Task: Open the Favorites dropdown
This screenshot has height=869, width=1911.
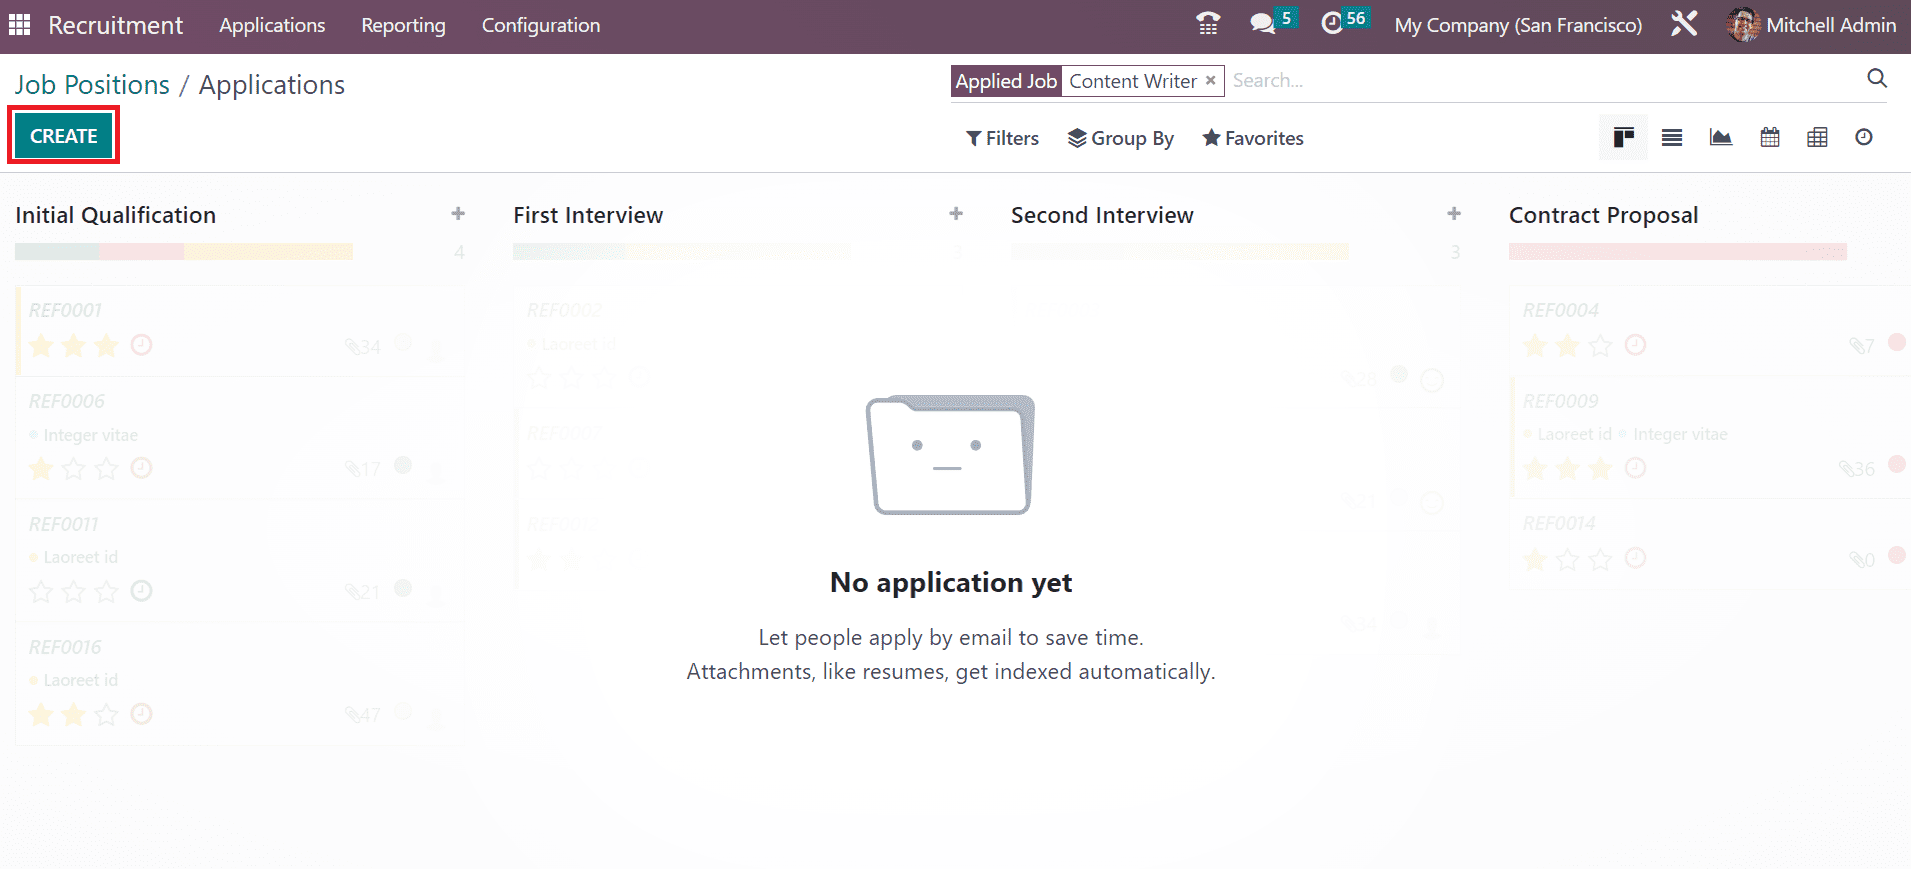Action: click(1253, 139)
